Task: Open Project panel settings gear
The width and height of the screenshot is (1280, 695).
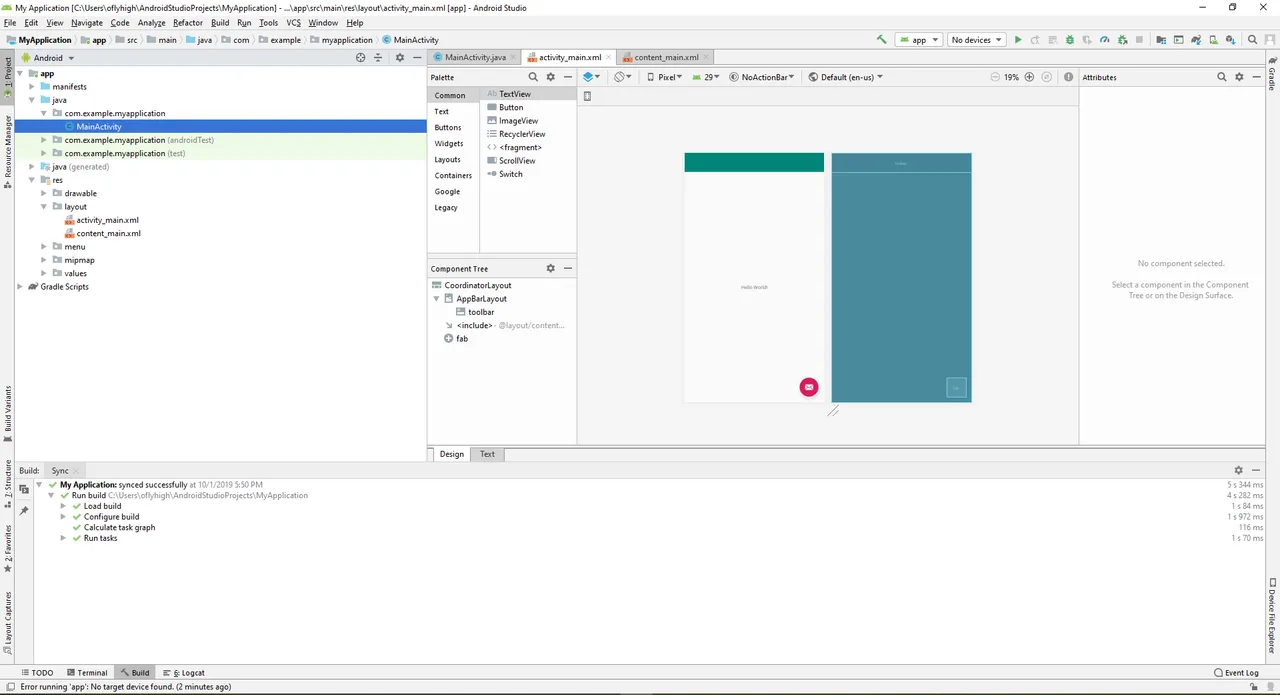Action: [x=399, y=58]
